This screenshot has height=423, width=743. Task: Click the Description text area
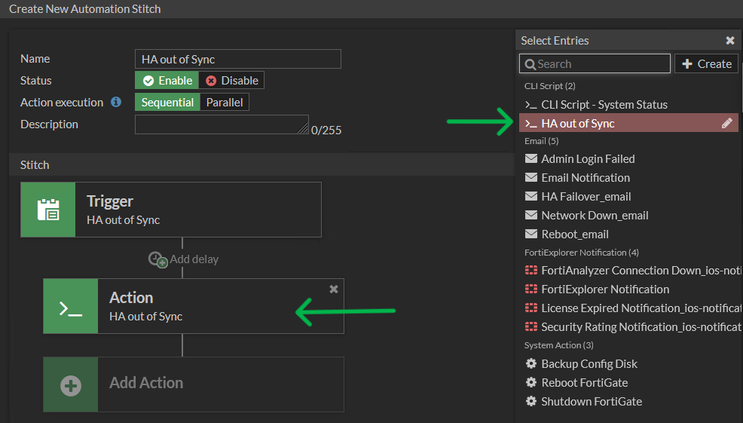[x=221, y=125]
